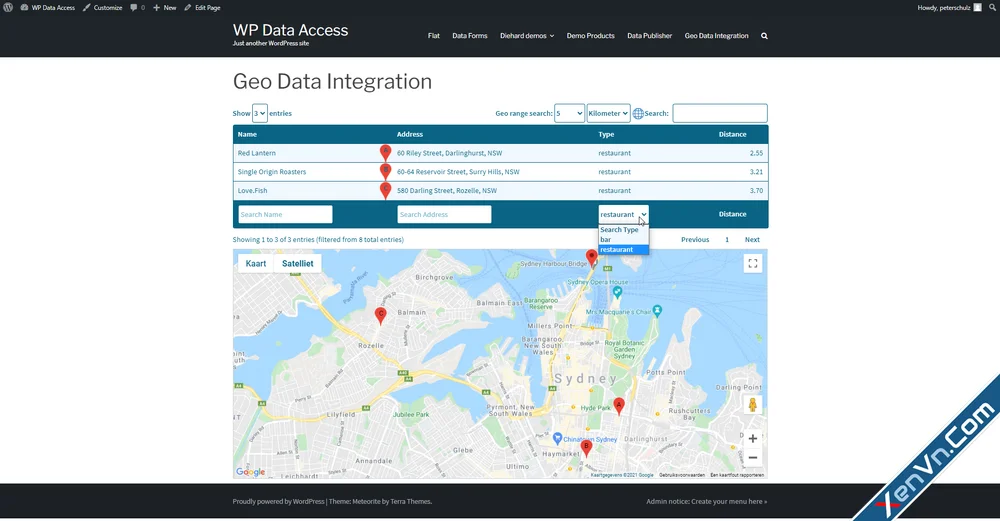Click the Google logo on the map
1000x521 pixels.
[x=251, y=472]
